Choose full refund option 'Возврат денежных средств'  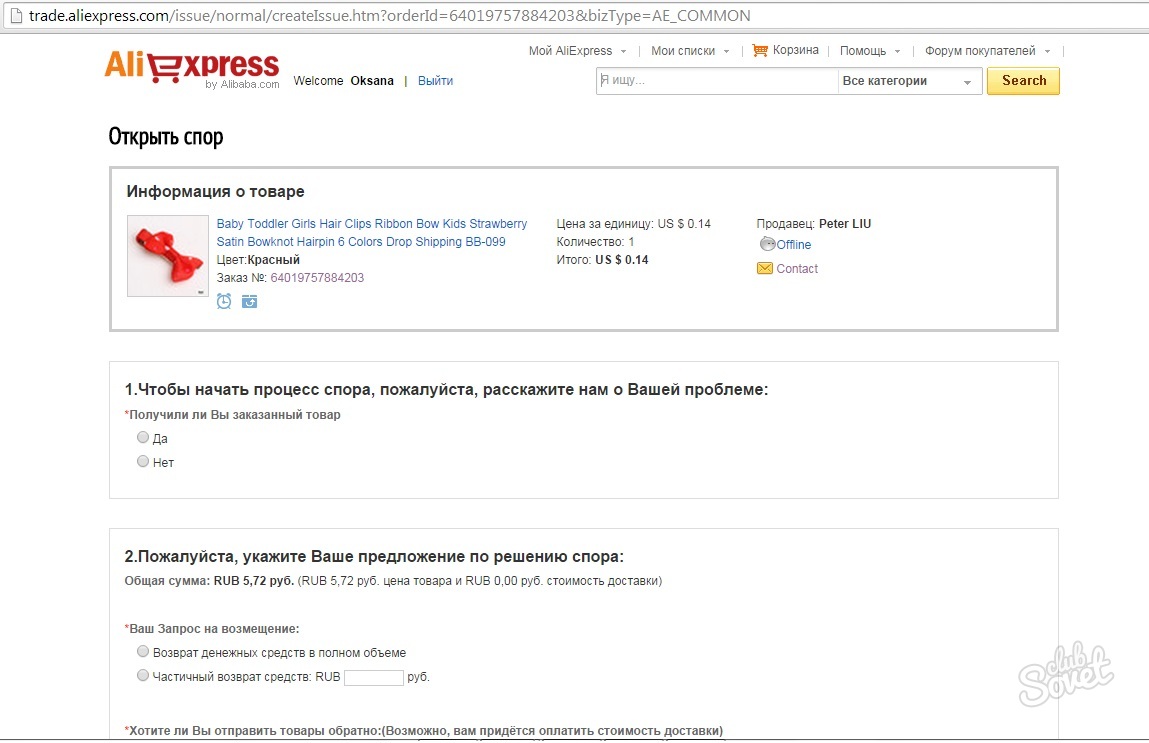143,651
